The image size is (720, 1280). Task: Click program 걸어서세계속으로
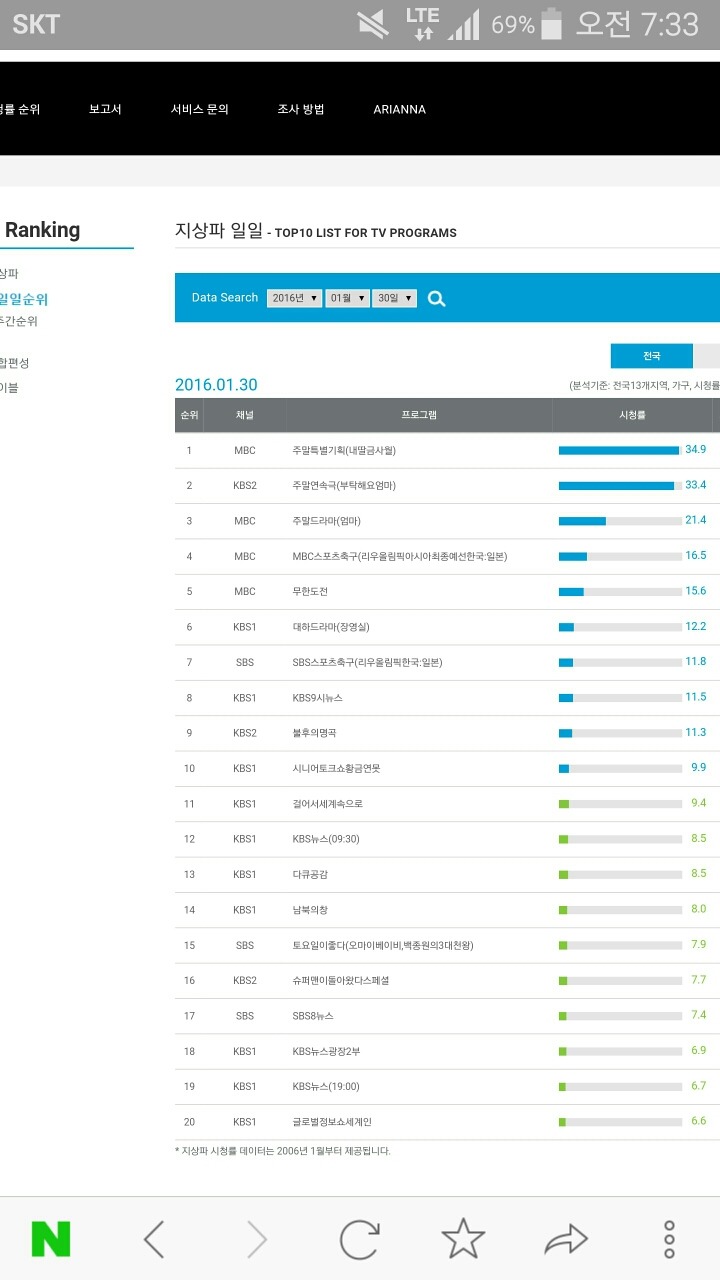(x=327, y=804)
